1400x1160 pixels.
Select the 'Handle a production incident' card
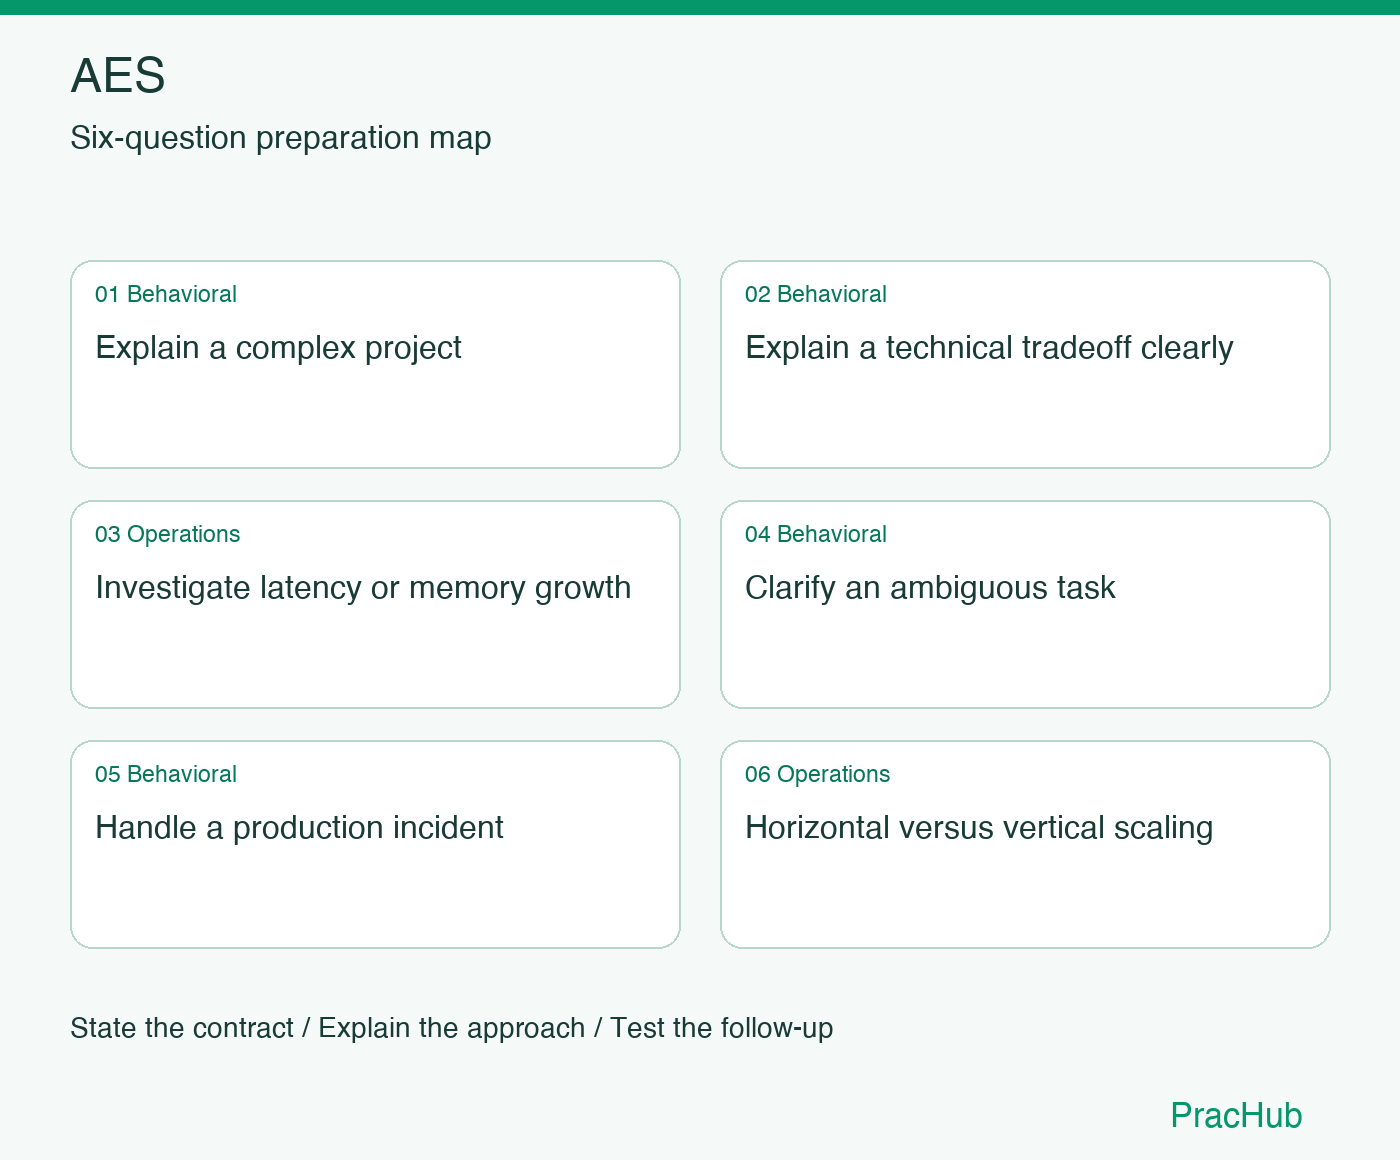375,844
